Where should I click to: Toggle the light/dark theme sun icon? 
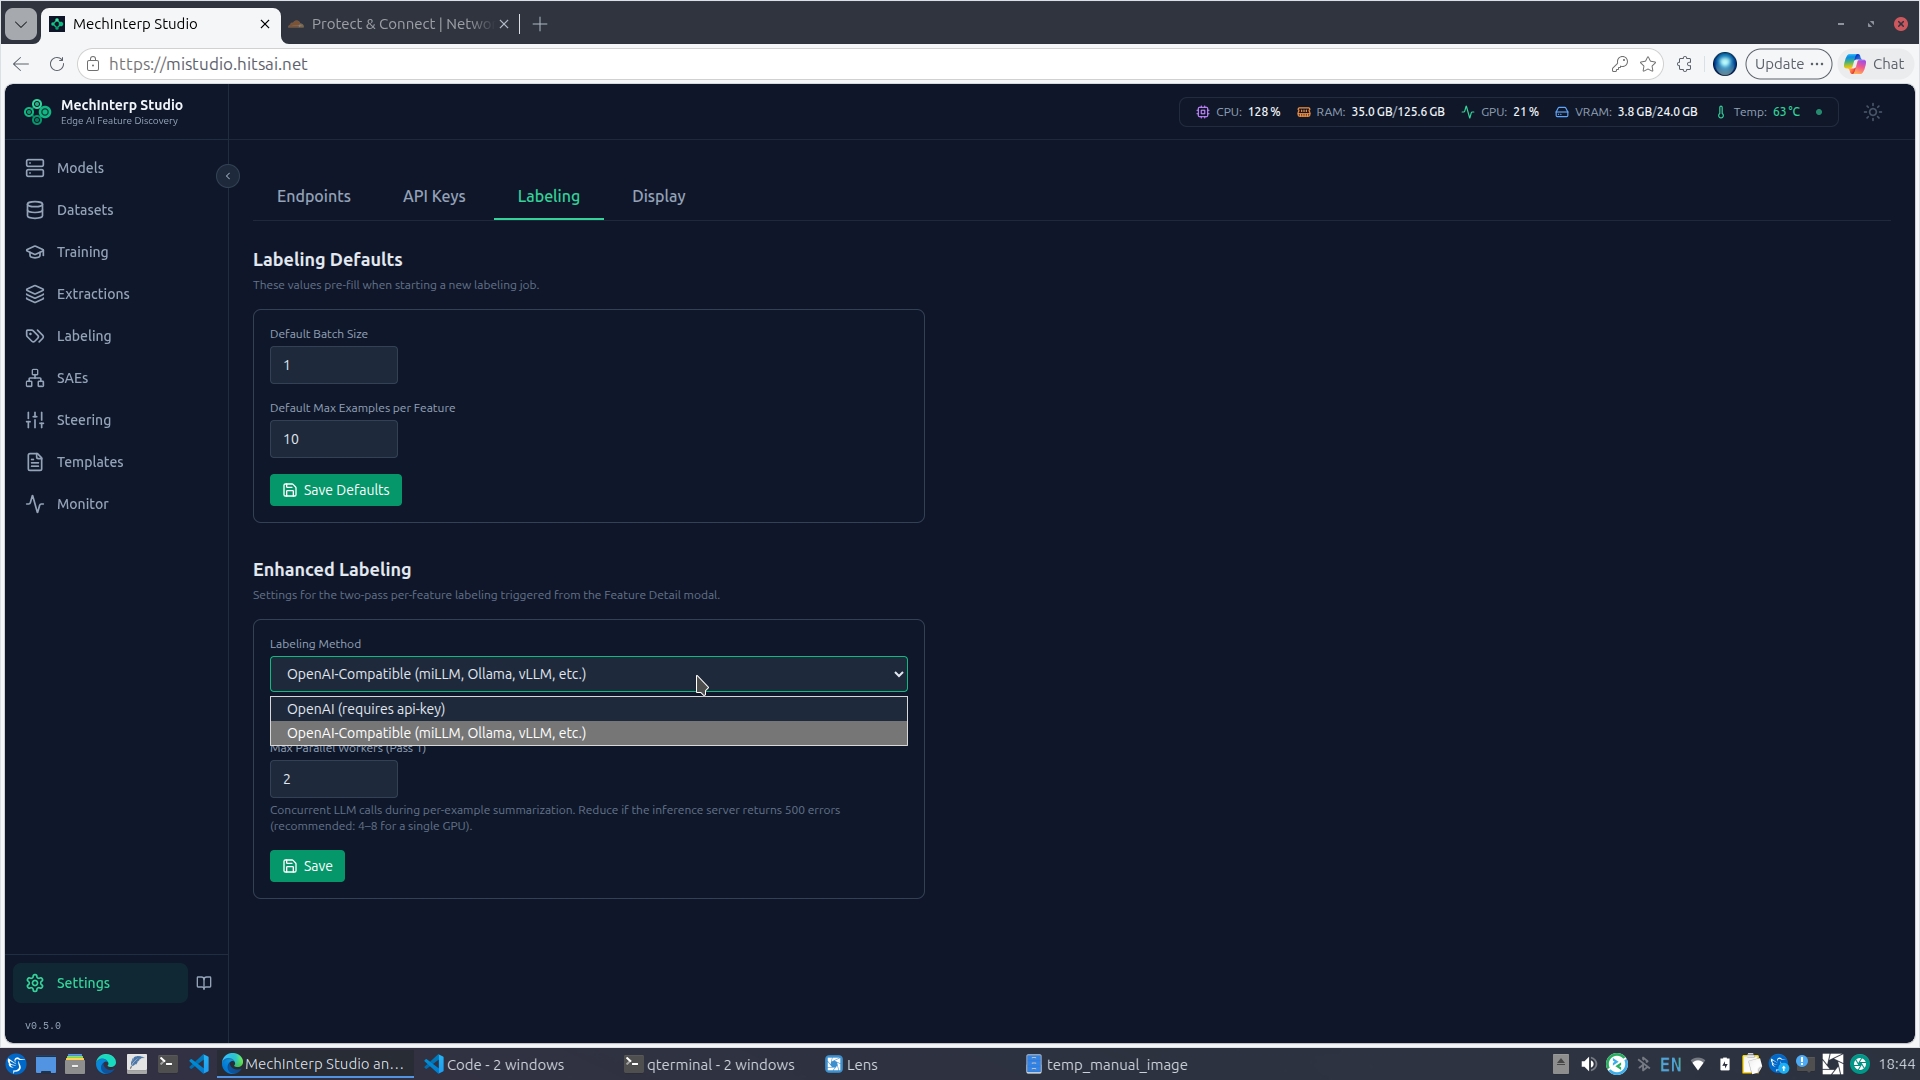[x=1873, y=112]
